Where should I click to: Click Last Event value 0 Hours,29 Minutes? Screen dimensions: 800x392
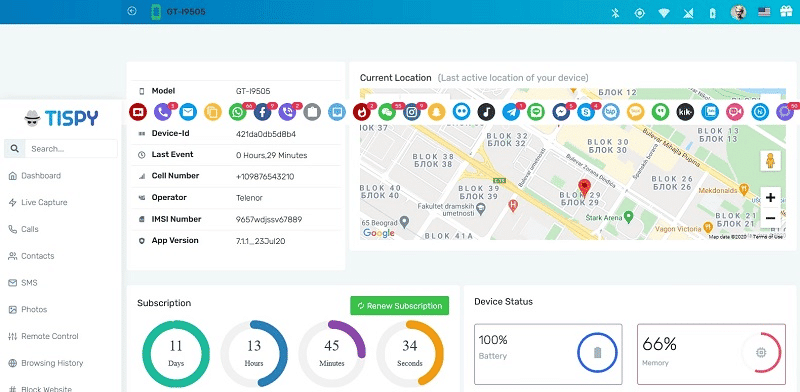(x=271, y=155)
